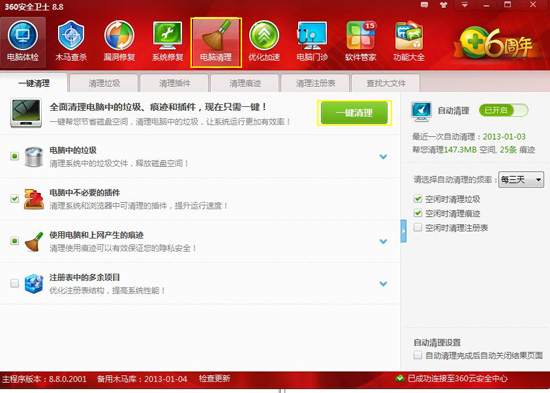The image size is (550, 393).
Task: Switch to 清理垃圾 tab
Action: 104,83
